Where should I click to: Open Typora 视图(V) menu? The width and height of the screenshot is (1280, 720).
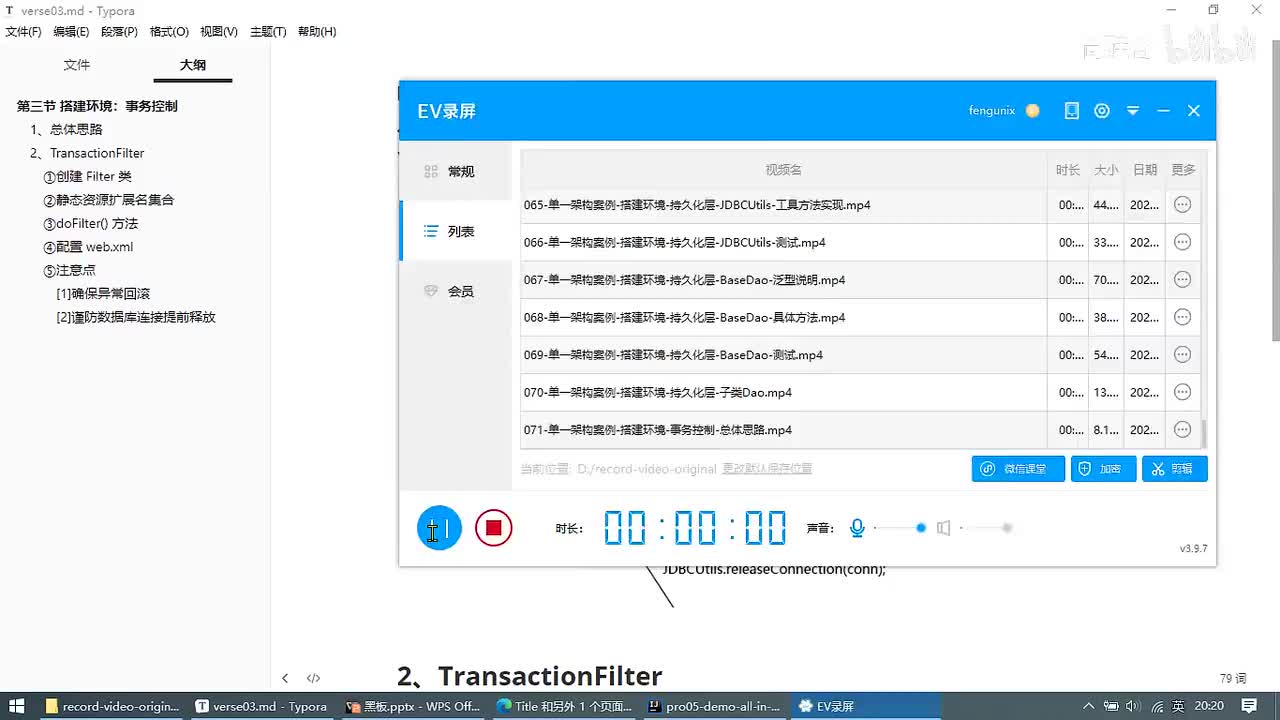pyautogui.click(x=219, y=32)
